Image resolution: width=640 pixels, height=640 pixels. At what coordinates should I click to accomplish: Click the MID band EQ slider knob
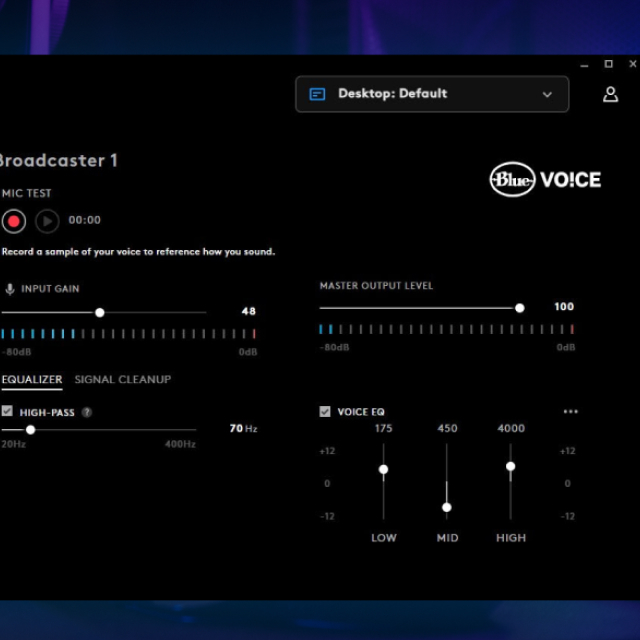(447, 507)
